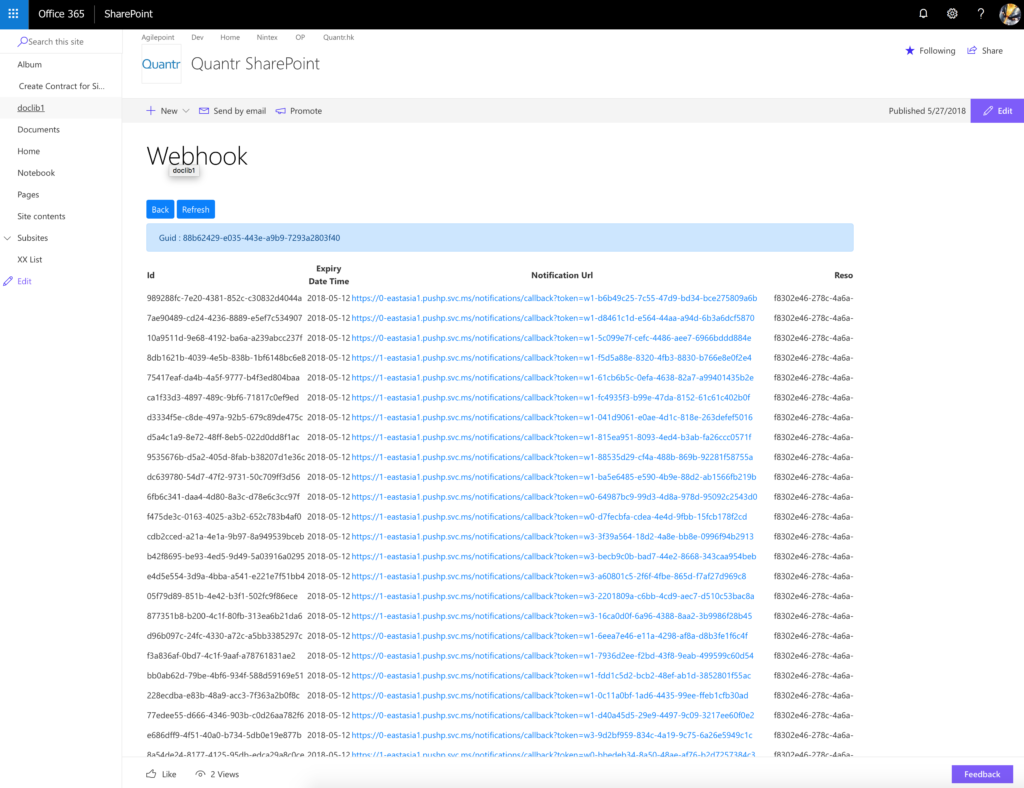1024x788 pixels.
Task: Open notification URL with token w1-f5d5a88e
Action: (x=551, y=358)
